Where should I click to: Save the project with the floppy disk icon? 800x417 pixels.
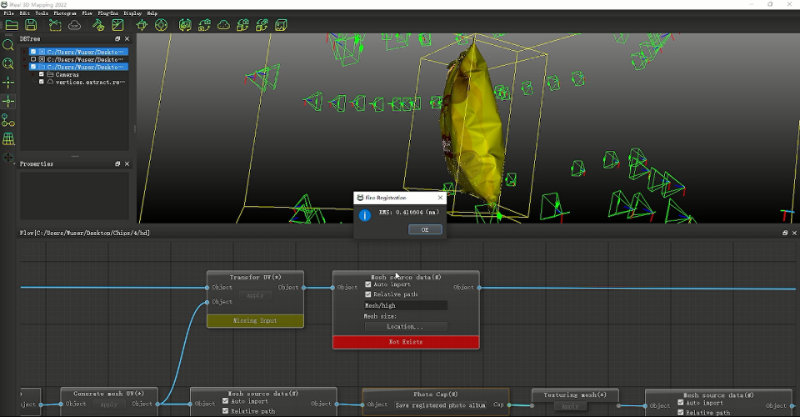(x=31, y=24)
